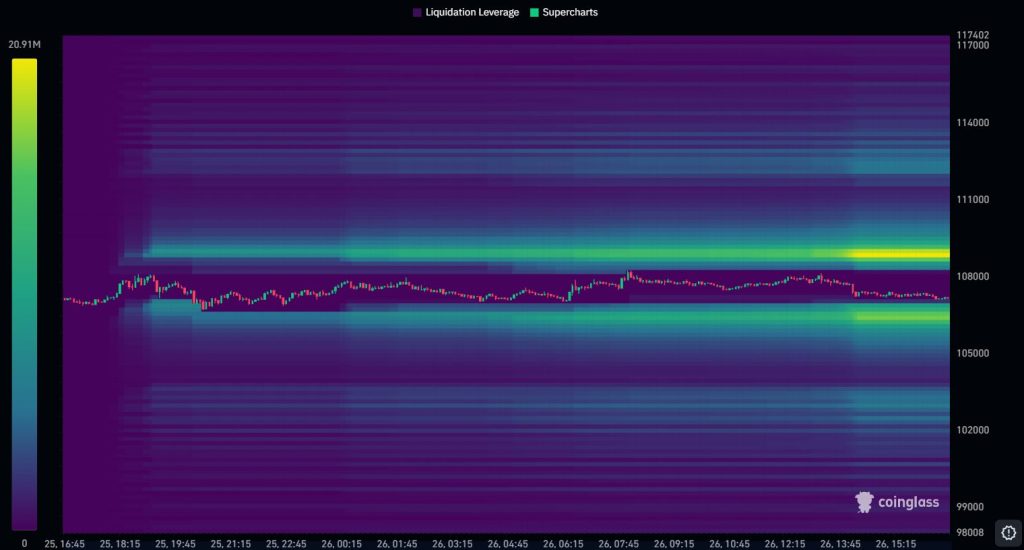Image resolution: width=1024 pixels, height=550 pixels.
Task: Click the bright yellow liquidation band near 109000
Action: click(x=897, y=254)
